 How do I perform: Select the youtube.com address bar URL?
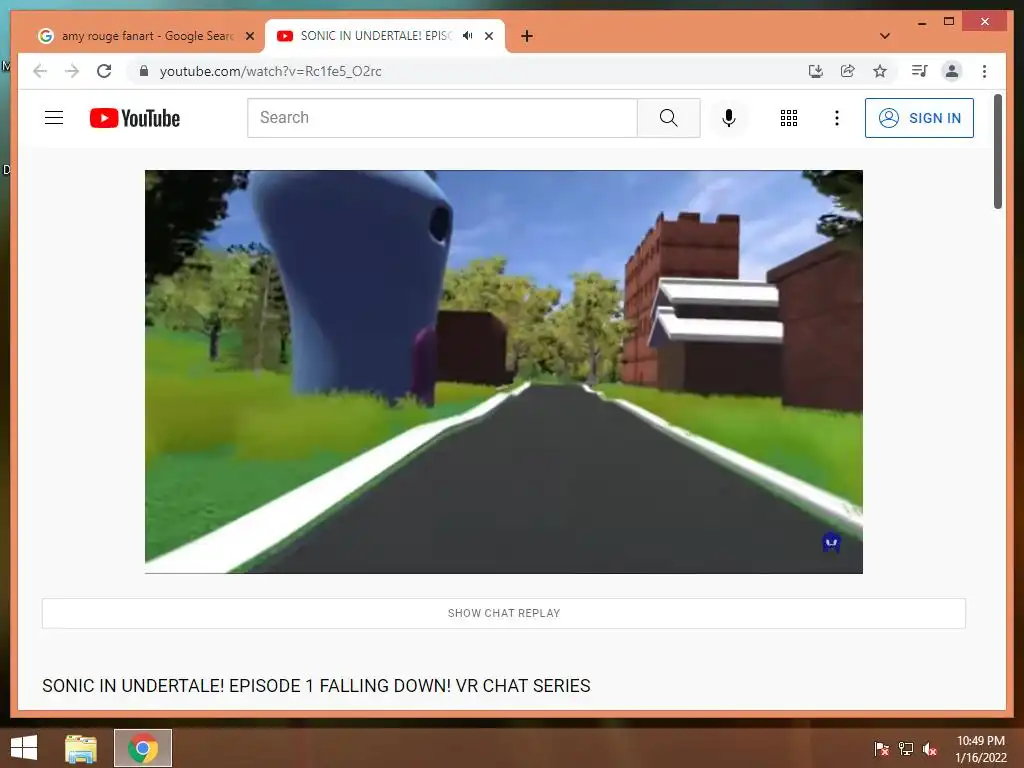[270, 71]
